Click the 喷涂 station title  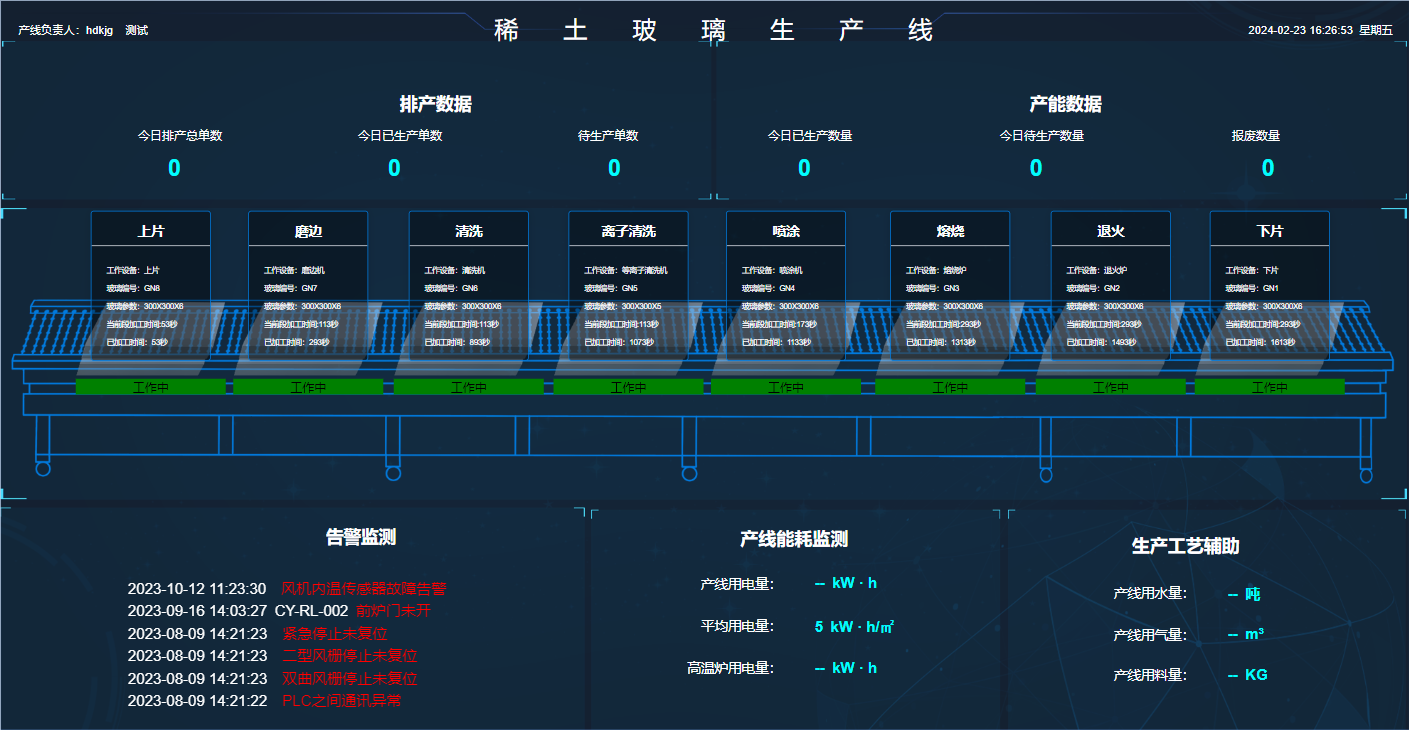tap(786, 231)
